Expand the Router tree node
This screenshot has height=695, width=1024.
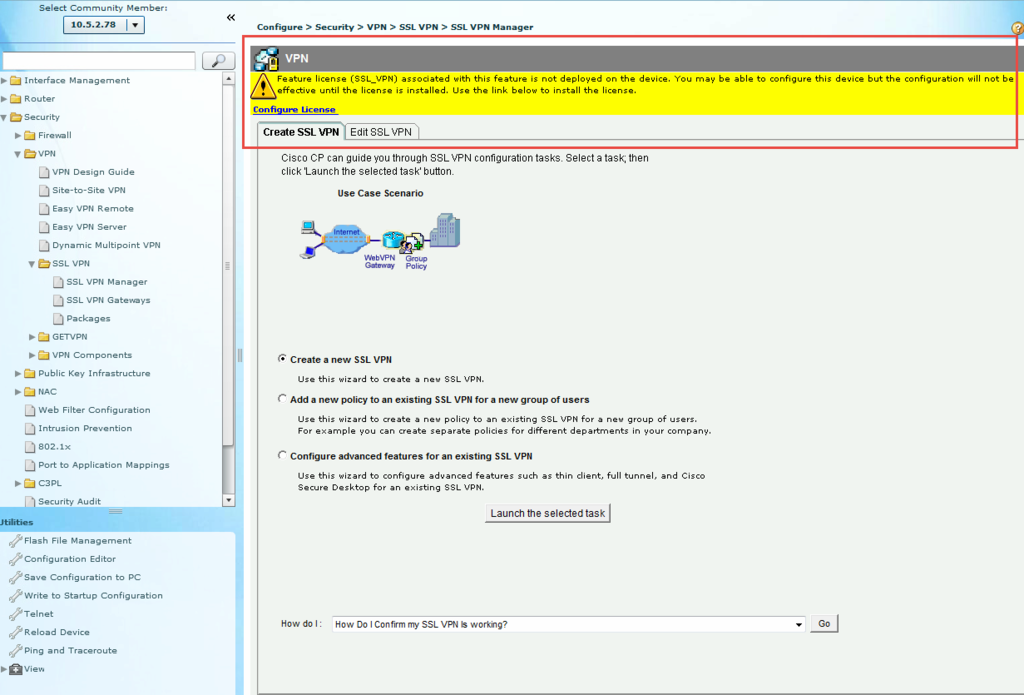pos(4,99)
